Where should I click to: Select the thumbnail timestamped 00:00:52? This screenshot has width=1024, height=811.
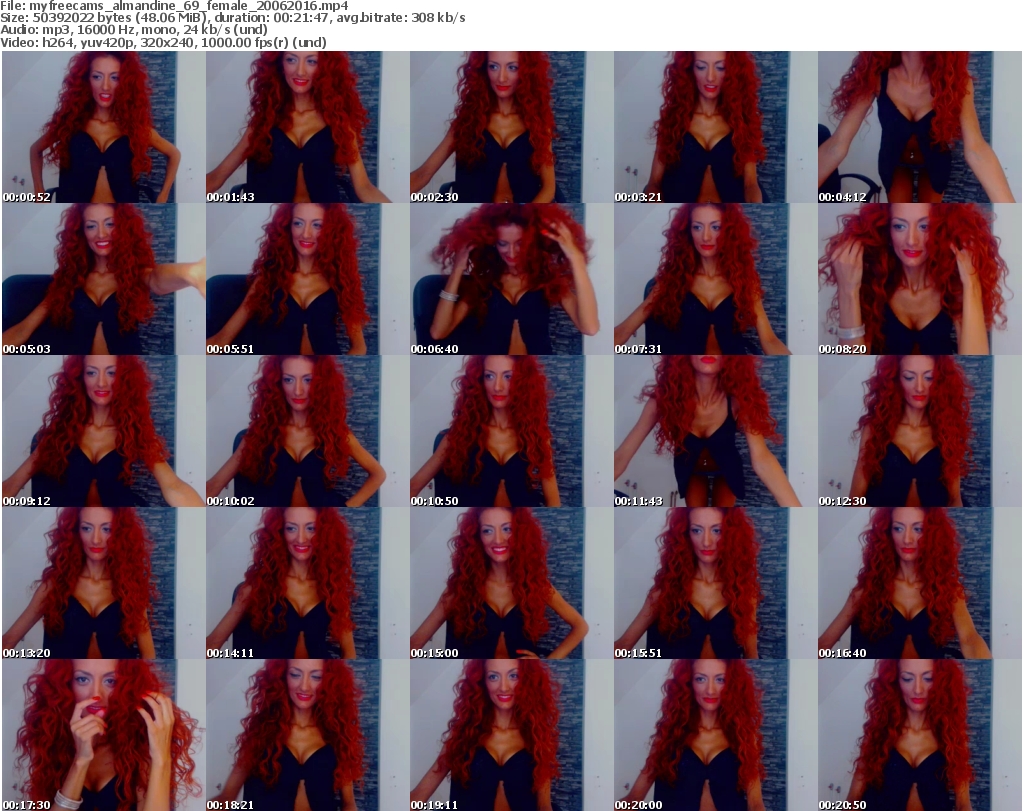(x=104, y=127)
